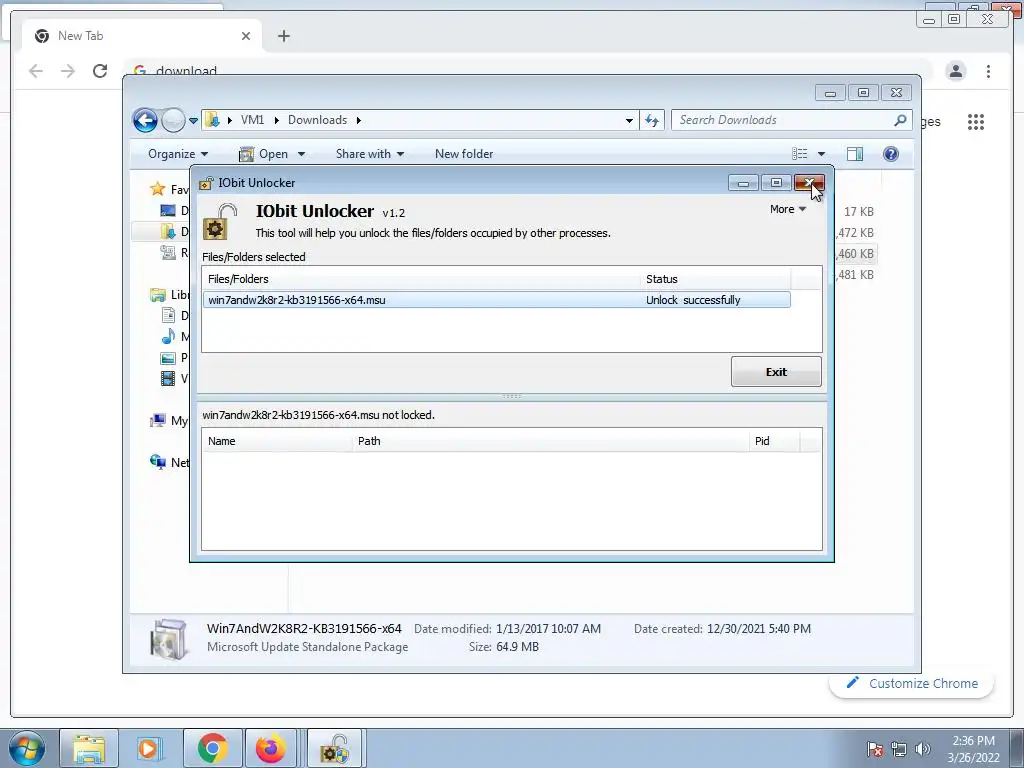Click the Open toolbar button in Explorer
This screenshot has width=1024, height=768.
[264, 154]
